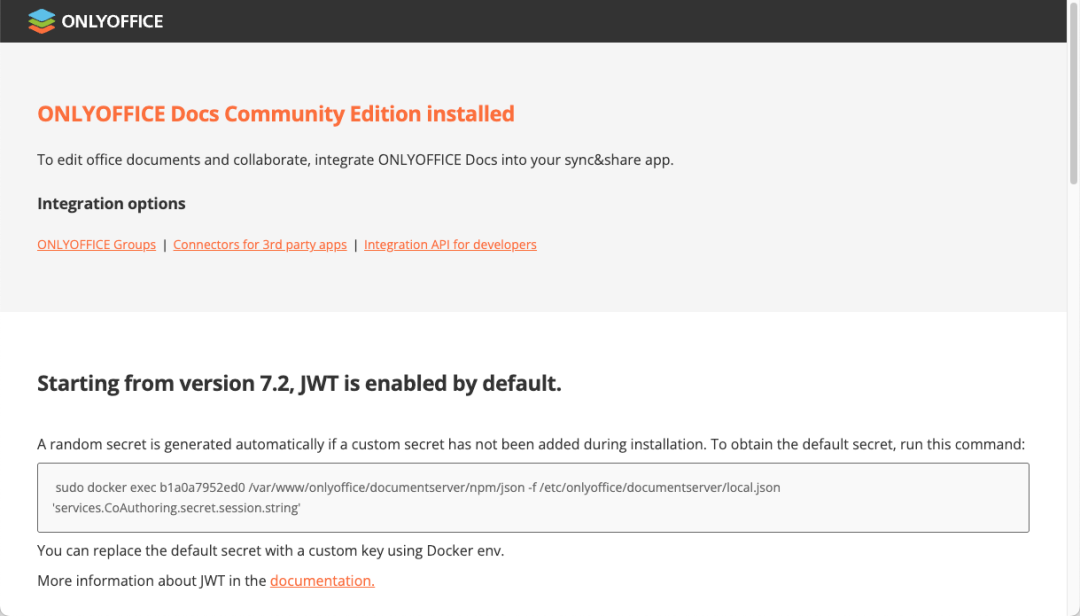Click the 'services.CoAuthoring.secret.session.string' line

pos(177,508)
